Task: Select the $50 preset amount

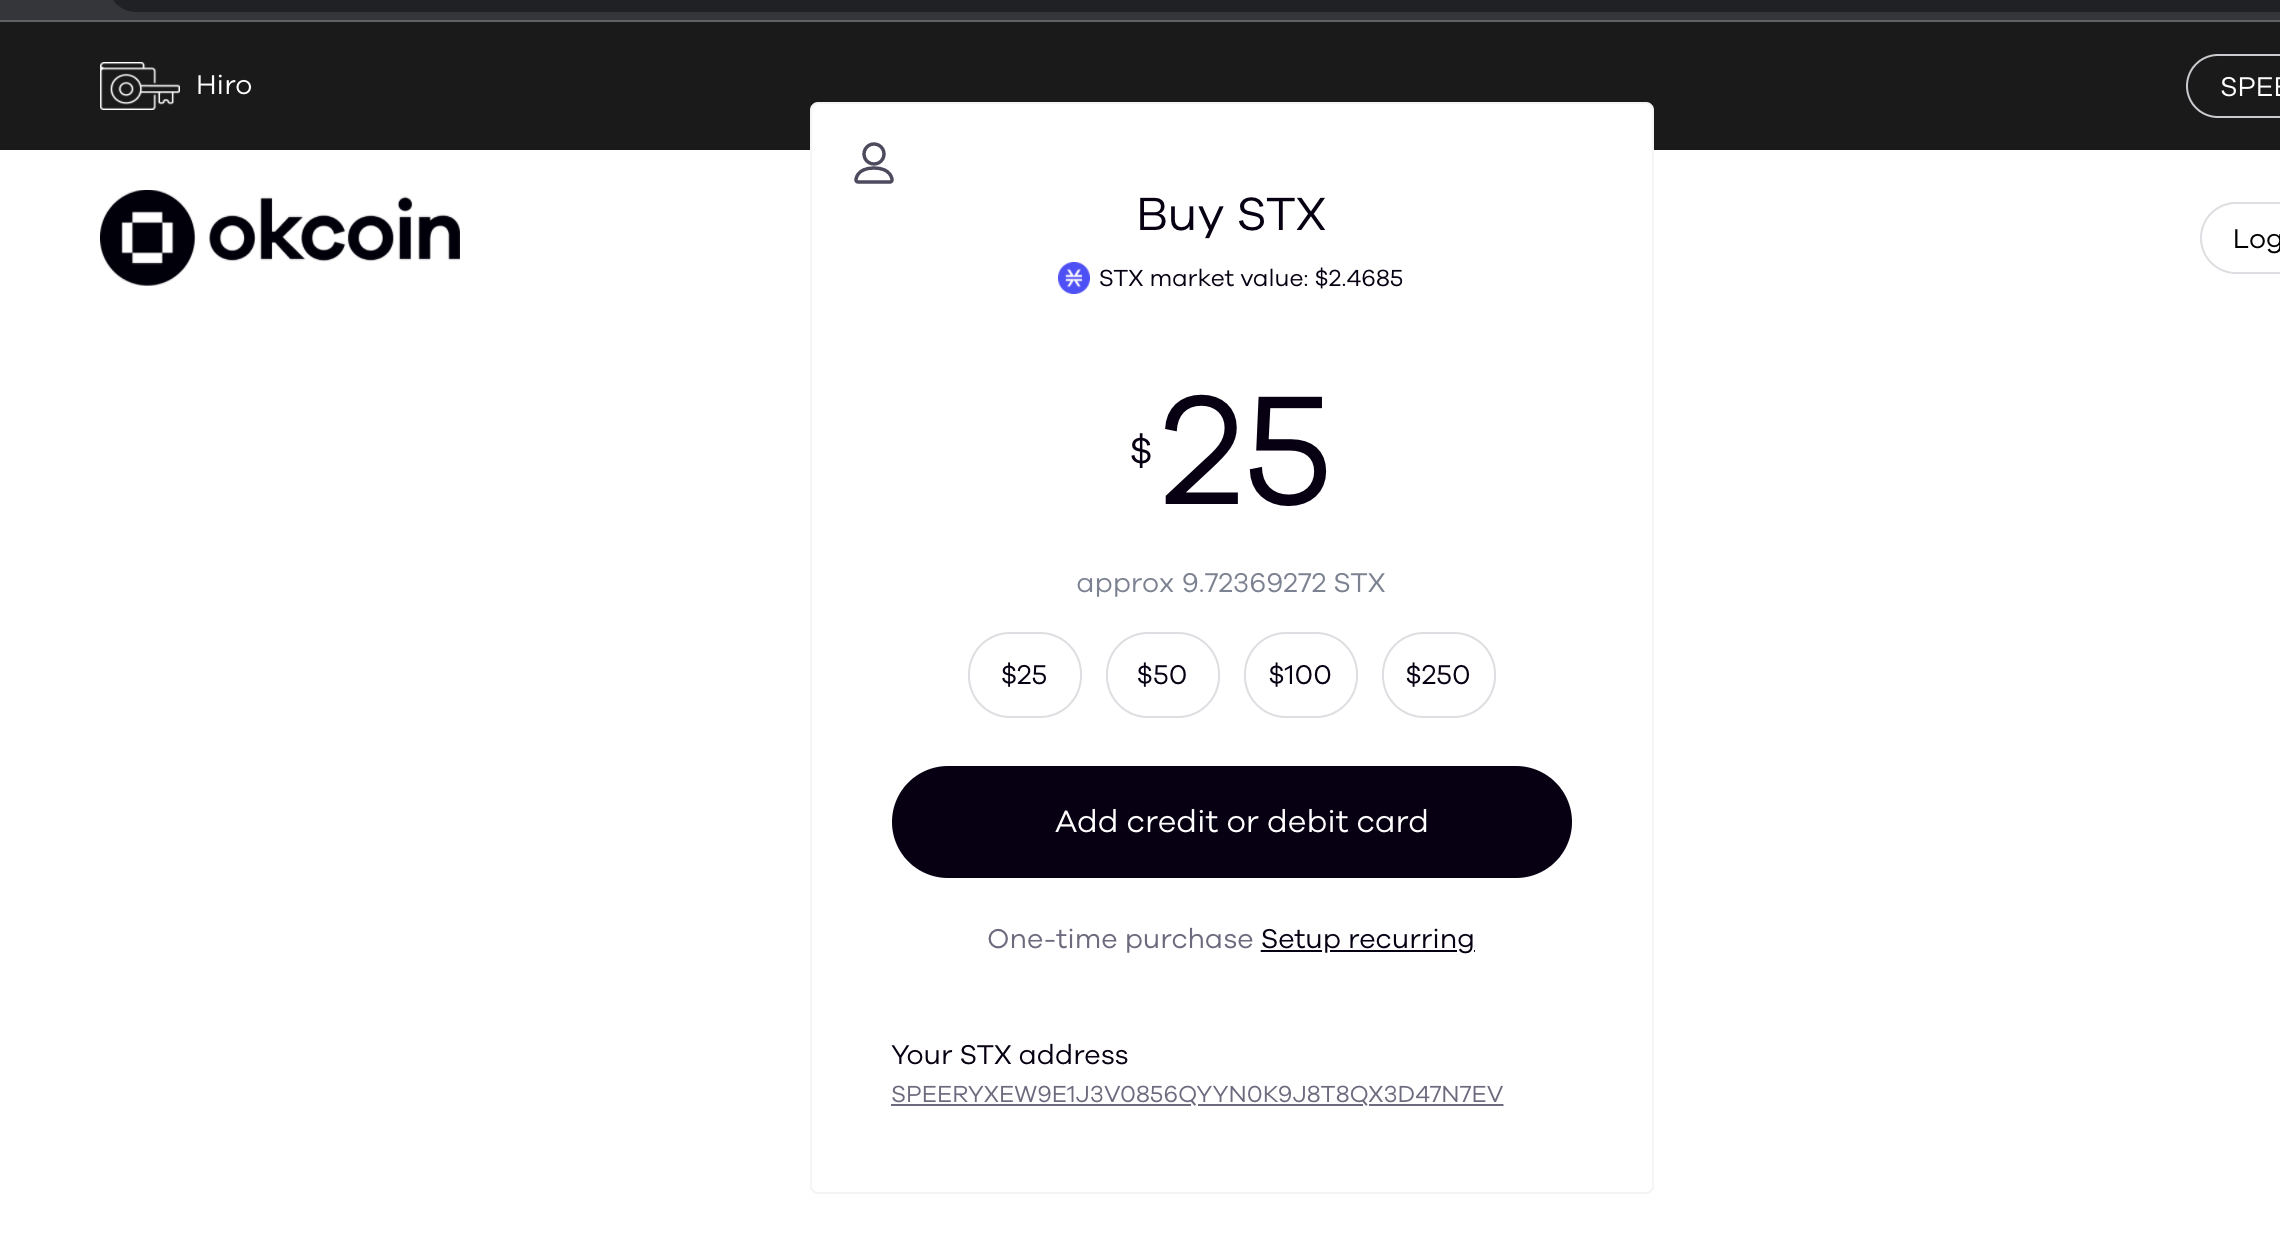Action: pyautogui.click(x=1161, y=674)
